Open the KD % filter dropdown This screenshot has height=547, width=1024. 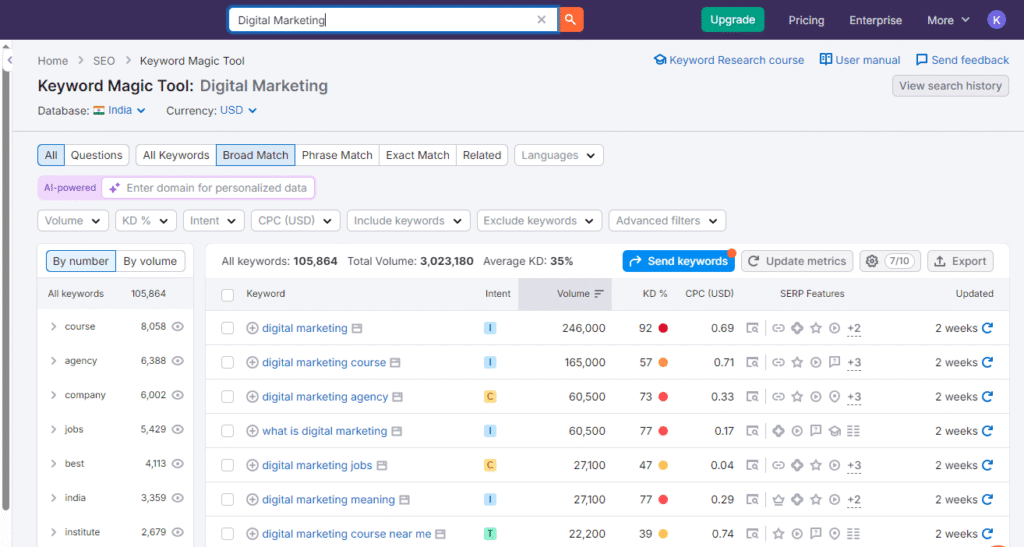tap(146, 221)
